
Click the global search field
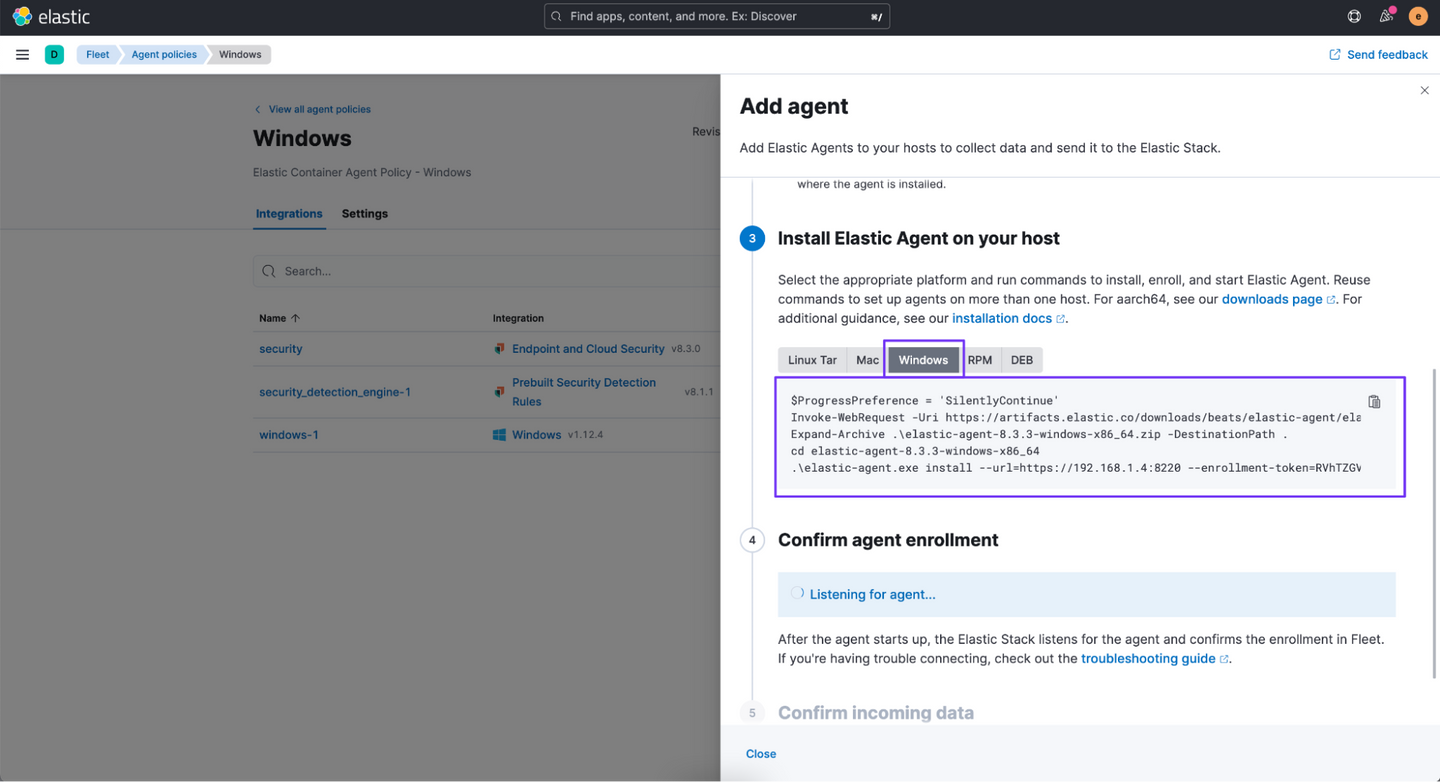(x=716, y=16)
